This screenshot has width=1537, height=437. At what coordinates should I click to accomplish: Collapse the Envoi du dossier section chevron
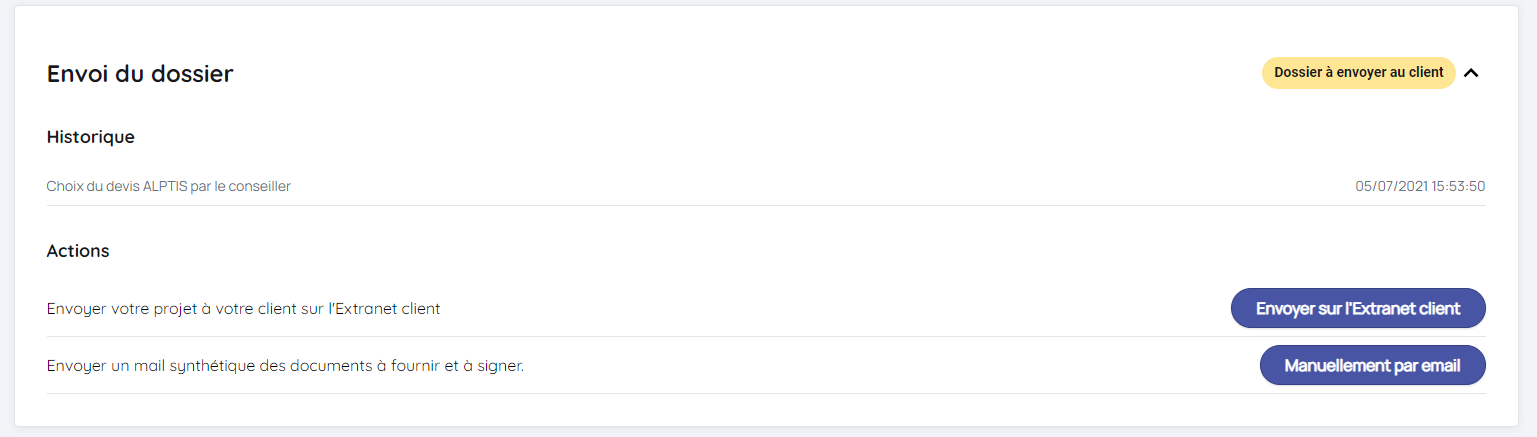1470,73
